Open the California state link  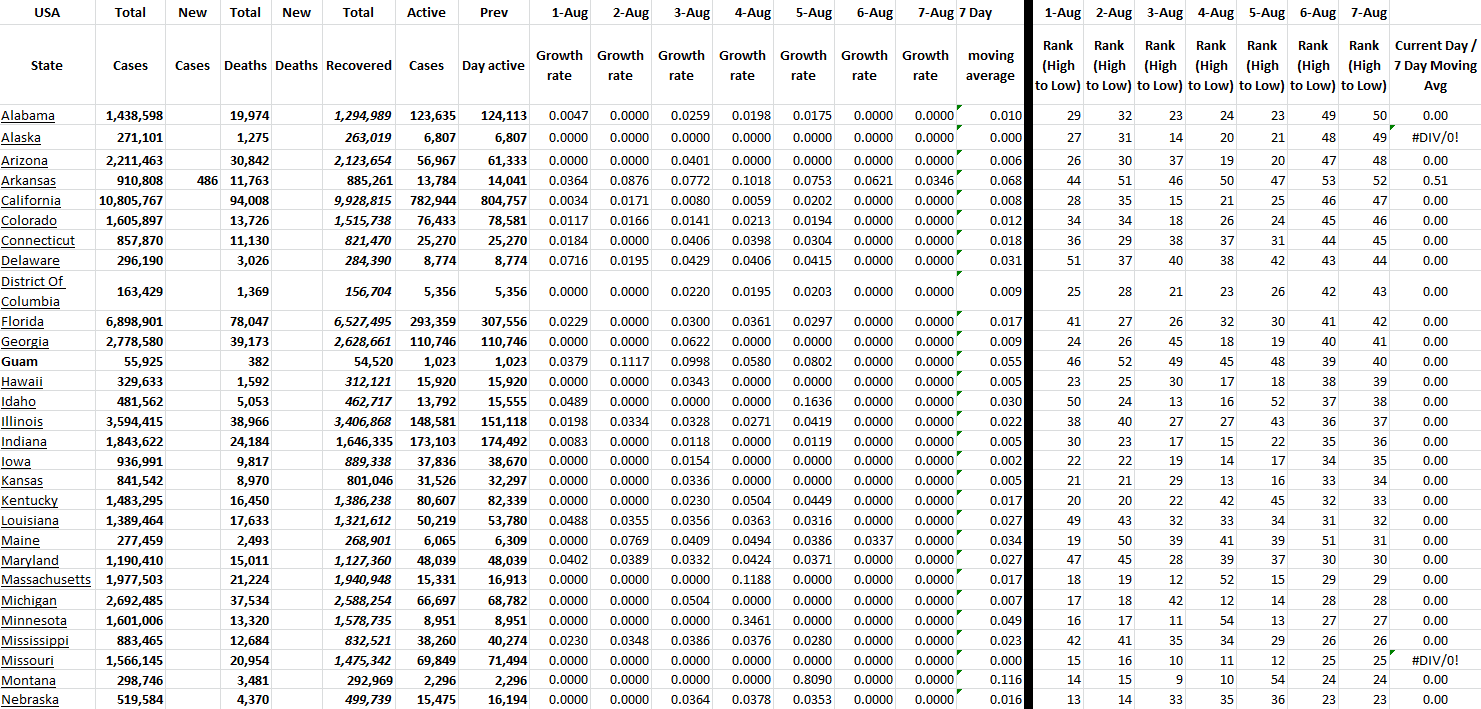click(x=31, y=201)
